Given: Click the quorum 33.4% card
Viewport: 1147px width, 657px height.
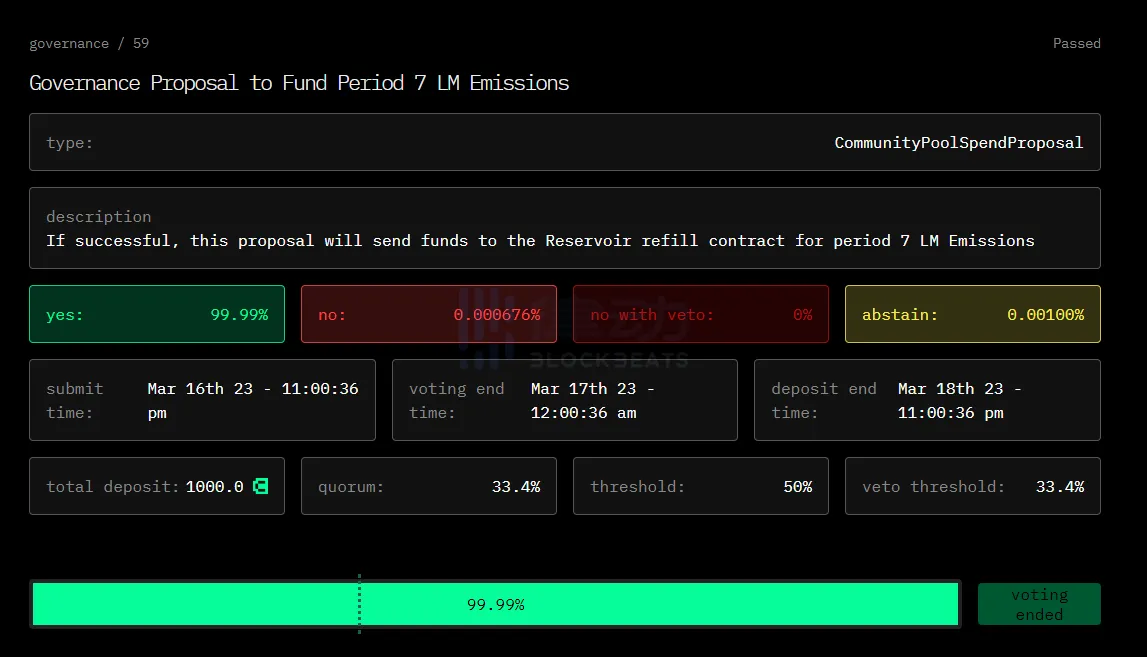Looking at the screenshot, I should (x=428, y=487).
